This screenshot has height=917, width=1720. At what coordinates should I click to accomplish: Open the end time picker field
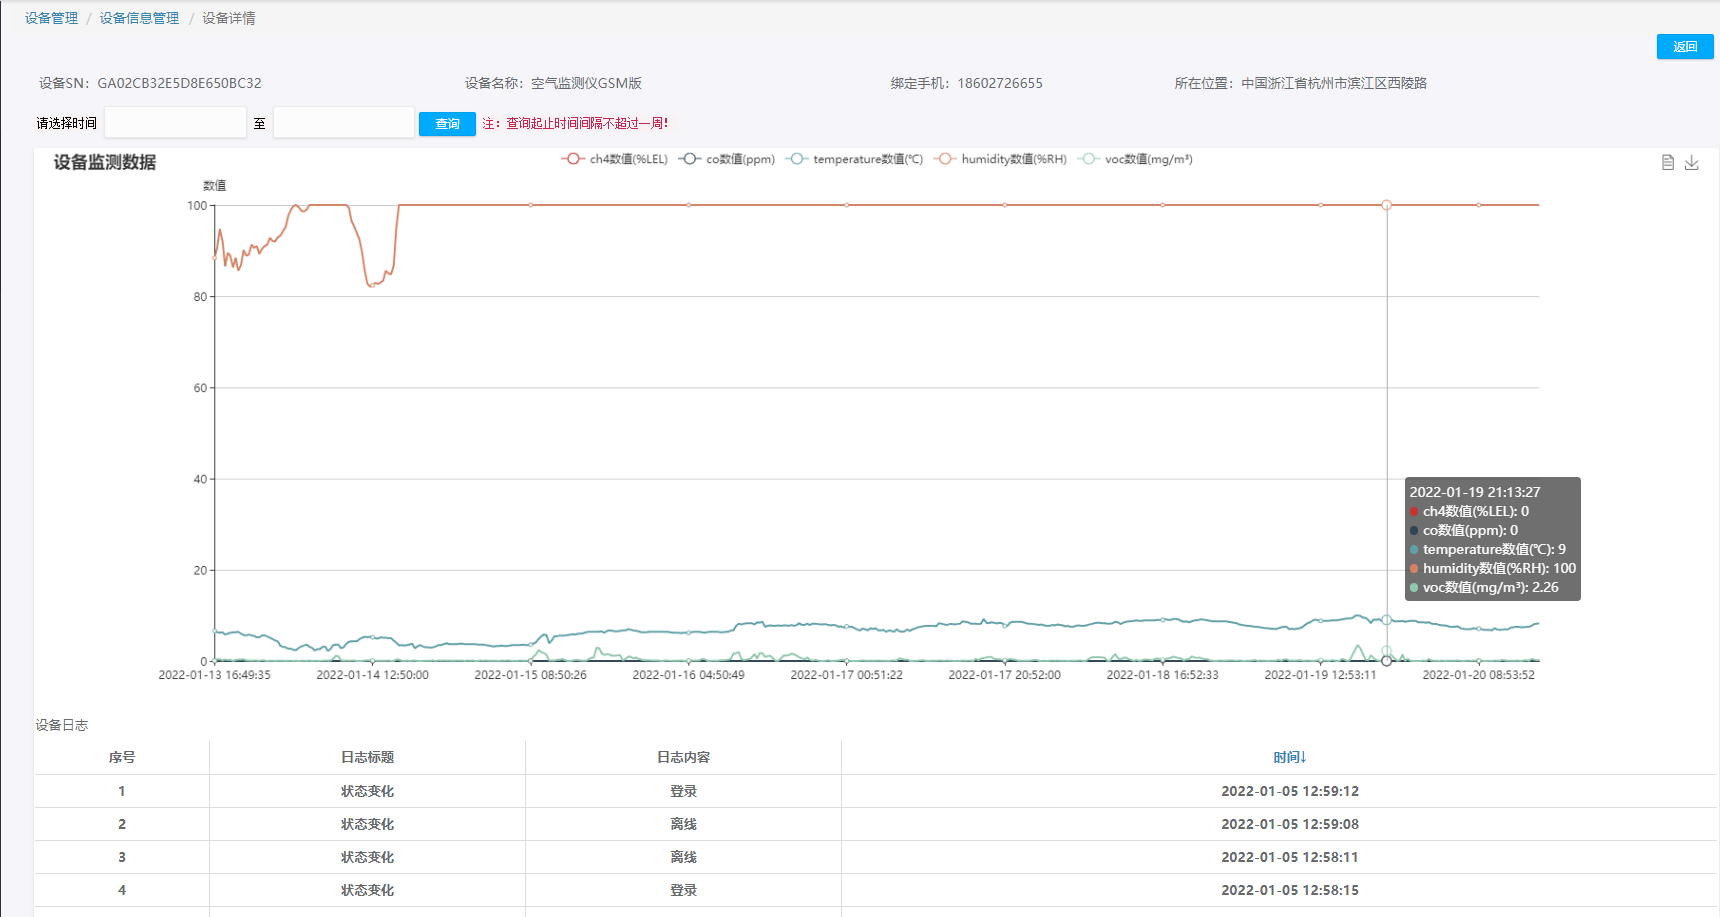coord(343,123)
